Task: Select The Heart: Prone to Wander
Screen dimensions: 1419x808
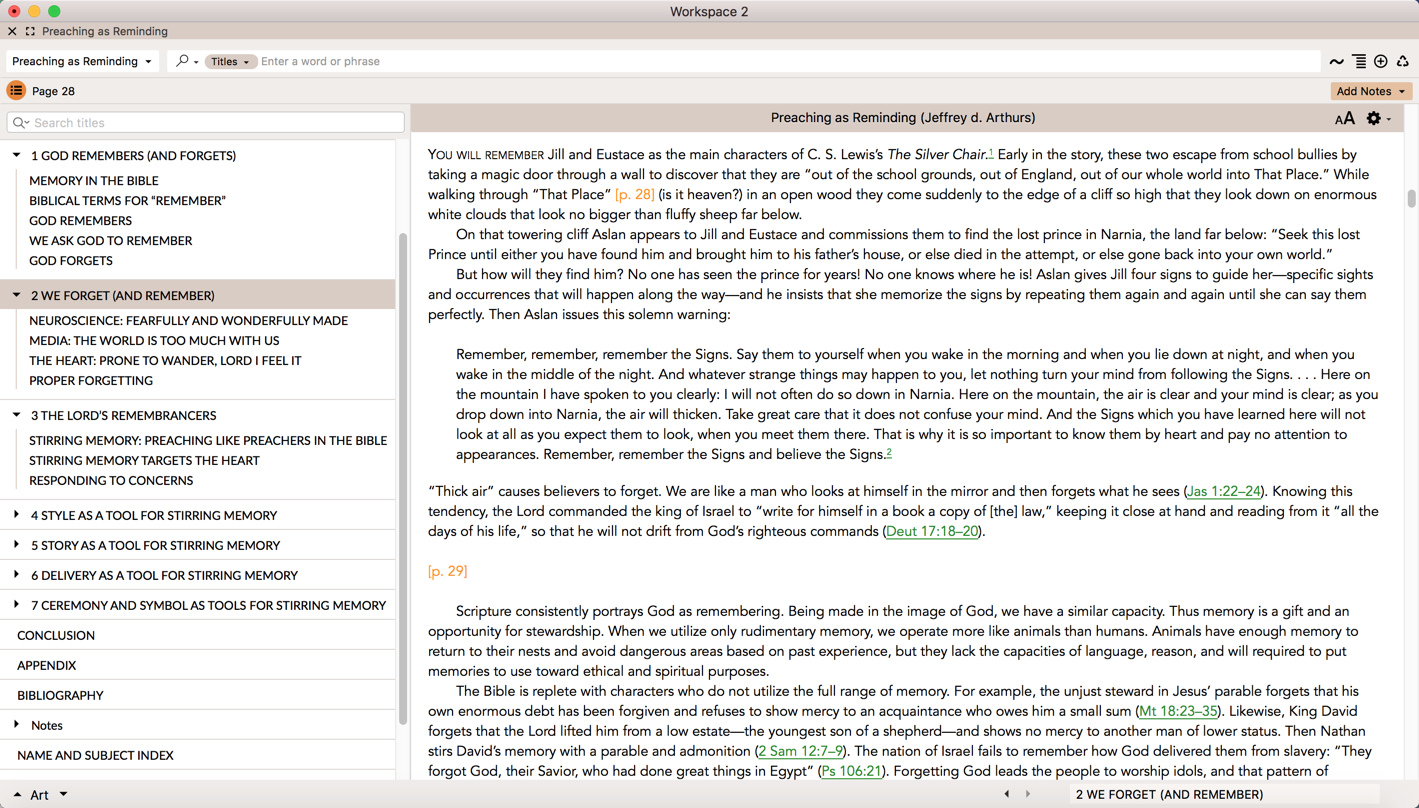Action: [165, 361]
